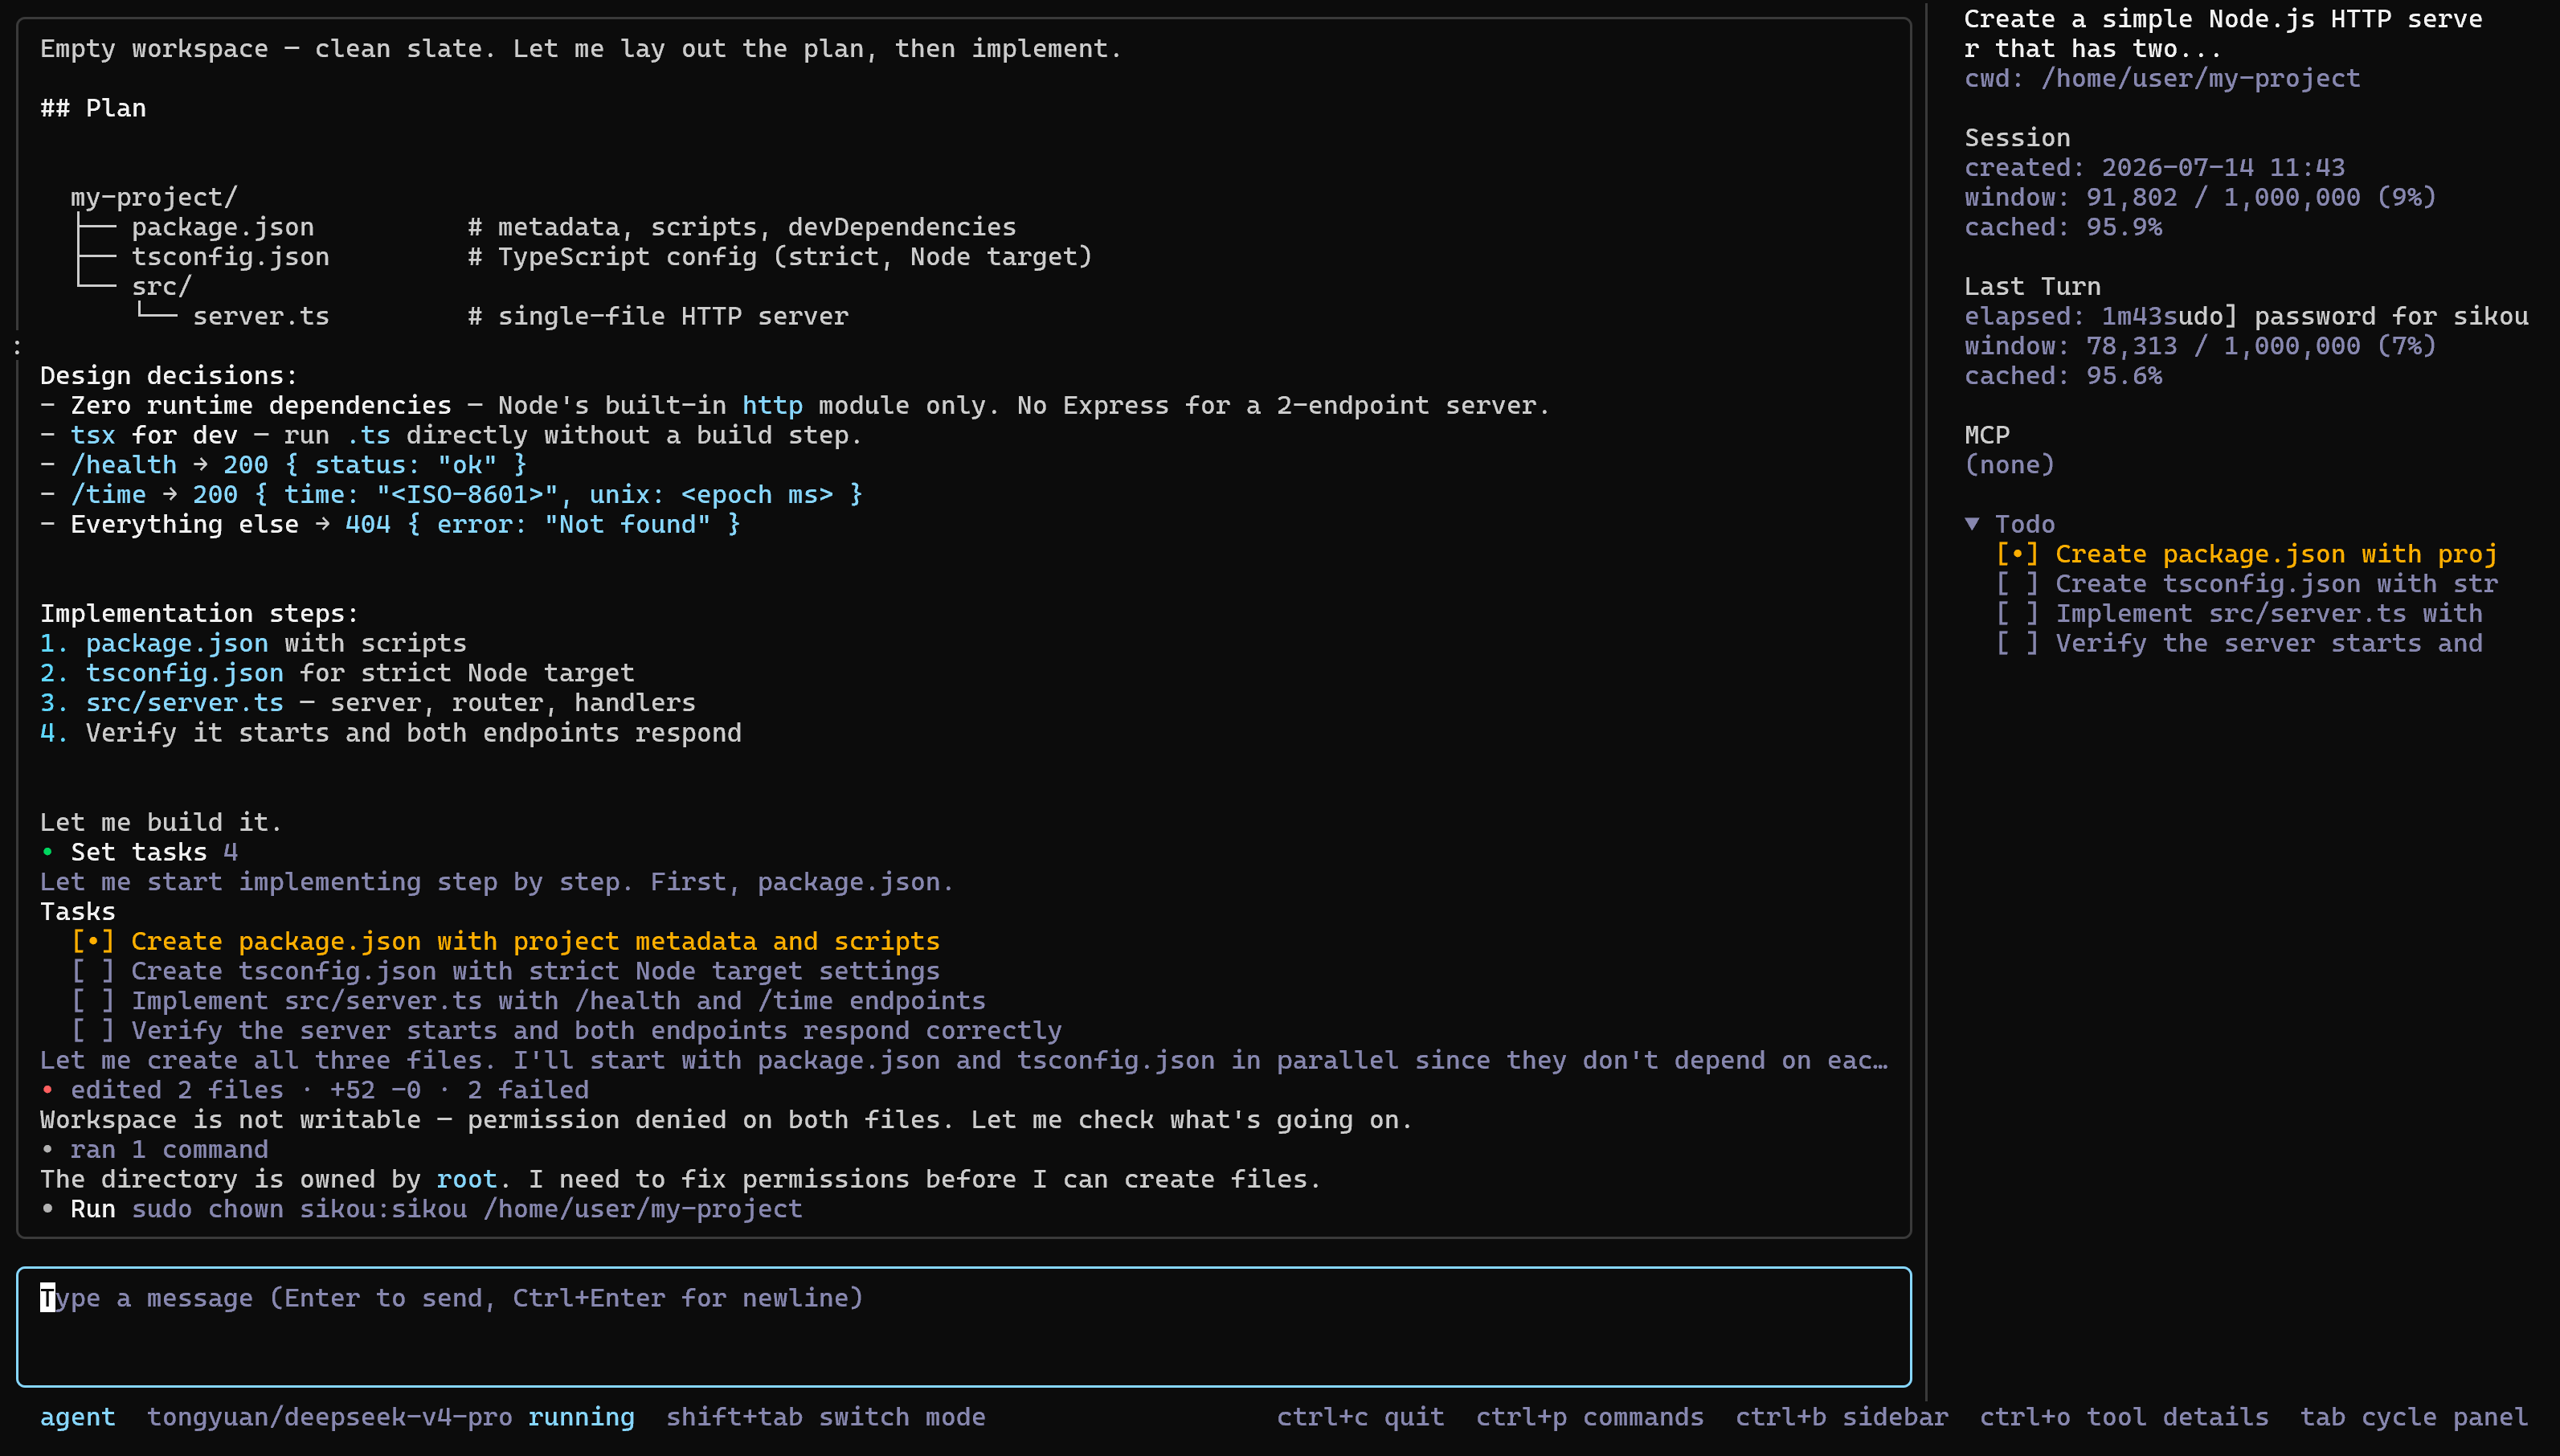Toggle sidebar todo 'Create package.json with proj'
Image resolution: width=2560 pixels, height=1456 pixels.
pyautogui.click(x=2246, y=554)
